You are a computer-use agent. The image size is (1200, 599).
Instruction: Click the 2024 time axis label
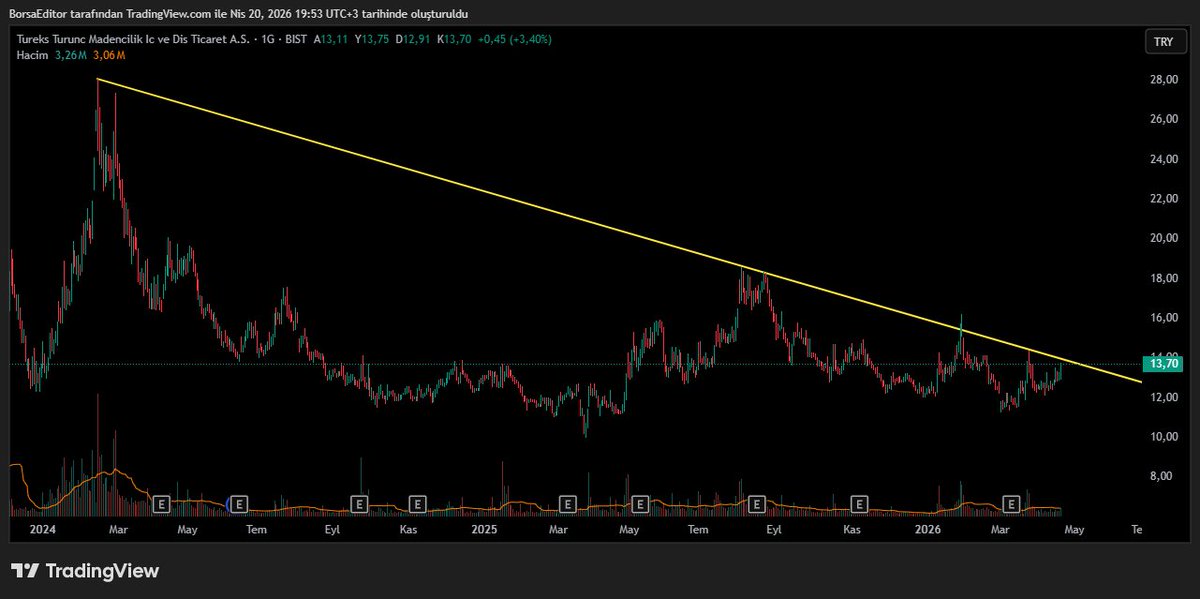(42, 528)
